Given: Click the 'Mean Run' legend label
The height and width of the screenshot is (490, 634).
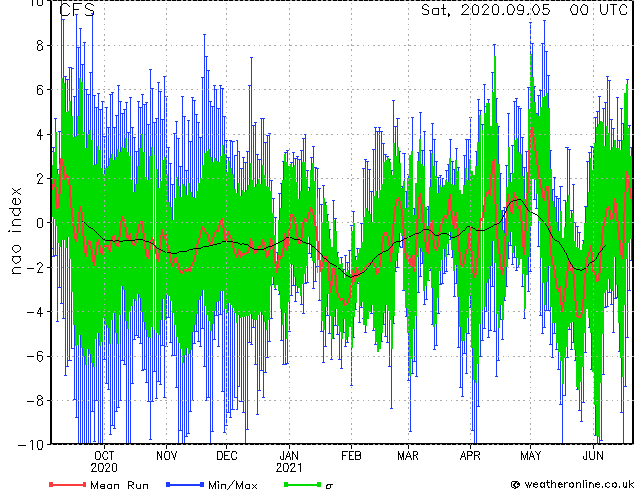Looking at the screenshot, I should point(119,485).
